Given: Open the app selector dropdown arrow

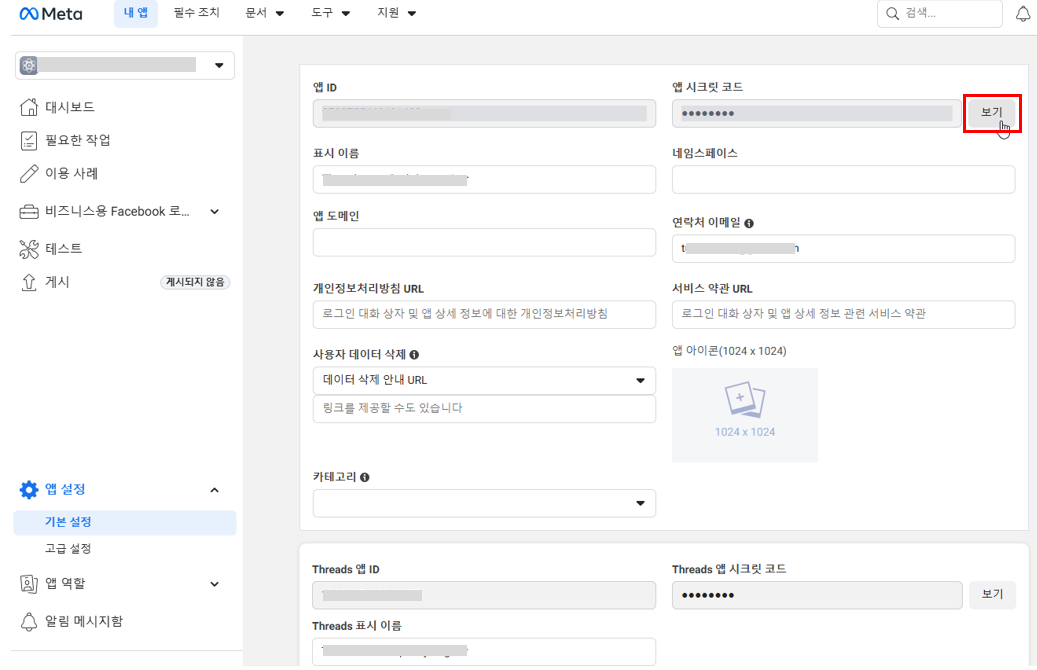Looking at the screenshot, I should click(x=219, y=65).
